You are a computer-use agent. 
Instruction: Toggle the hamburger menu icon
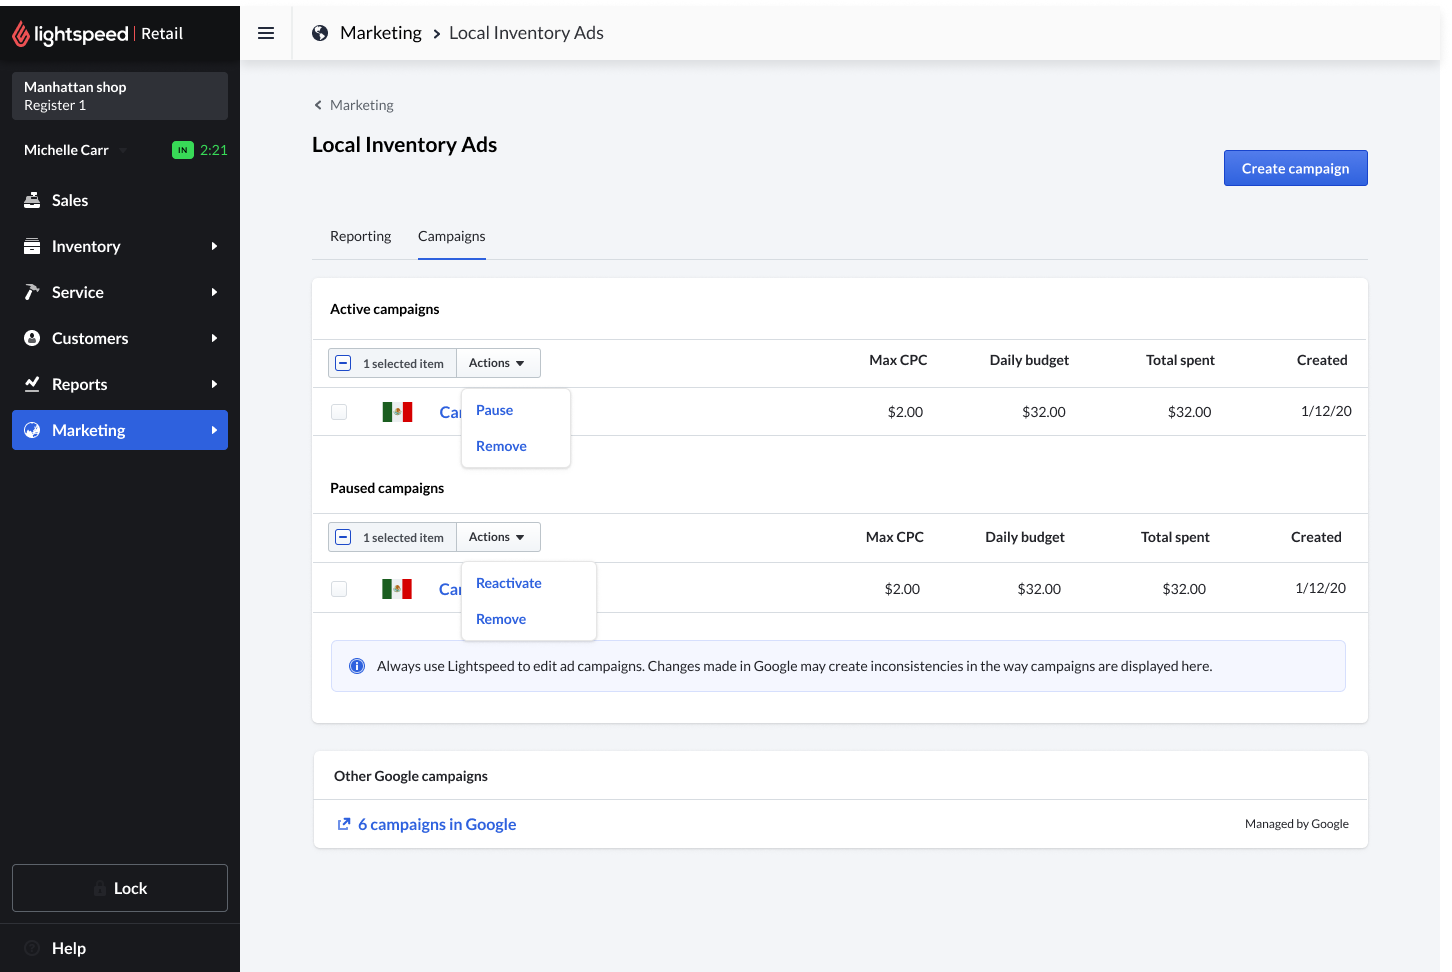point(266,33)
